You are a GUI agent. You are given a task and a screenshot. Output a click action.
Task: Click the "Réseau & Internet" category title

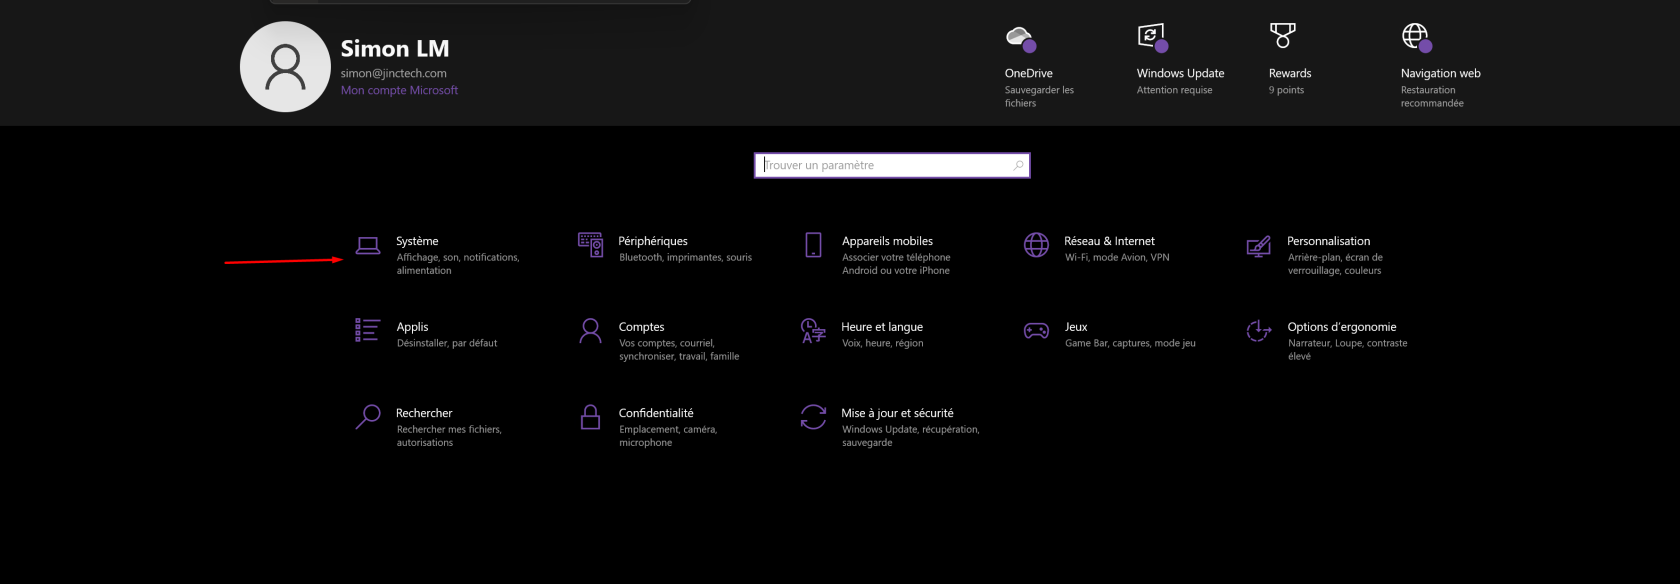point(1109,241)
